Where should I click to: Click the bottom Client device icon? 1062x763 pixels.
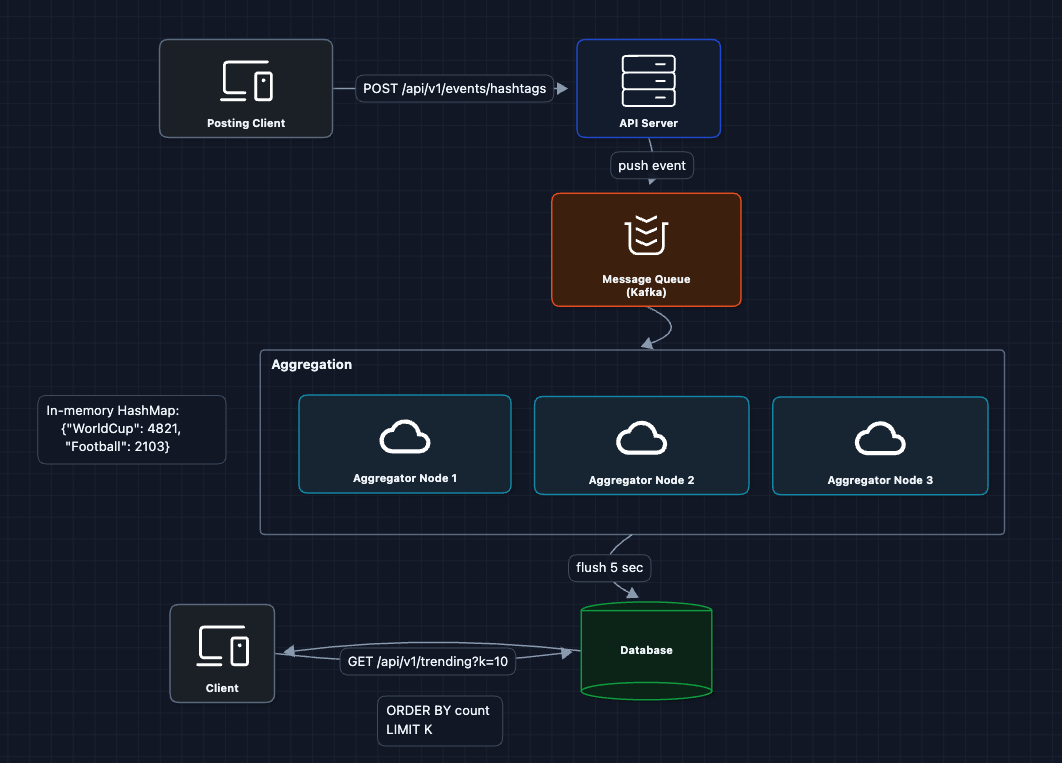click(222, 646)
